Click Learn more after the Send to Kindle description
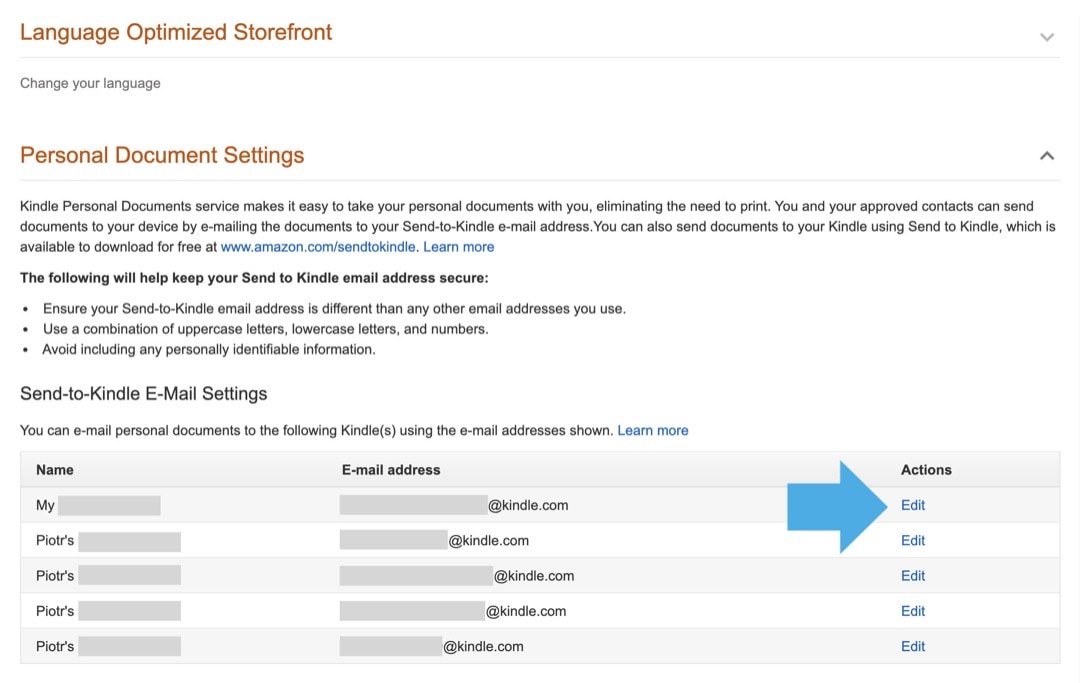The width and height of the screenshot is (1080, 683). coord(458,246)
